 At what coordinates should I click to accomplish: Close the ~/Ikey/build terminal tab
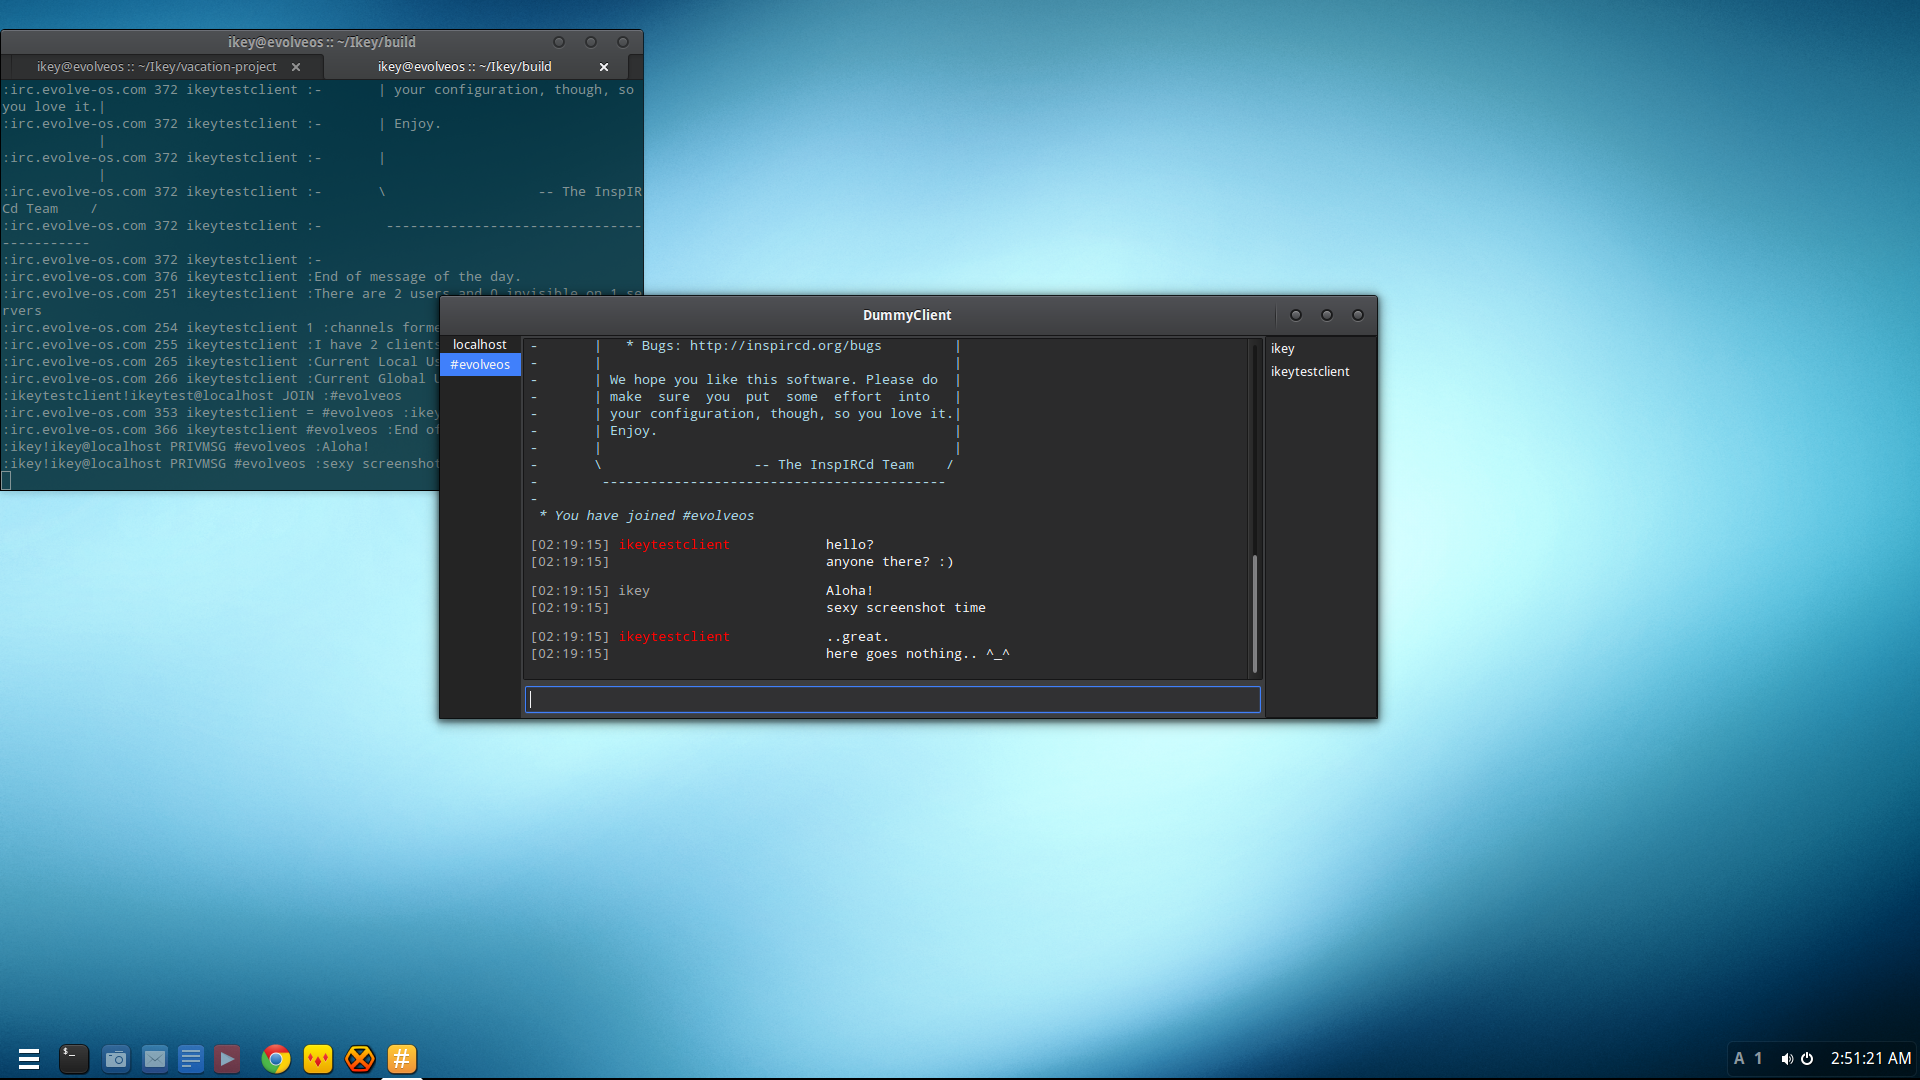click(x=604, y=67)
